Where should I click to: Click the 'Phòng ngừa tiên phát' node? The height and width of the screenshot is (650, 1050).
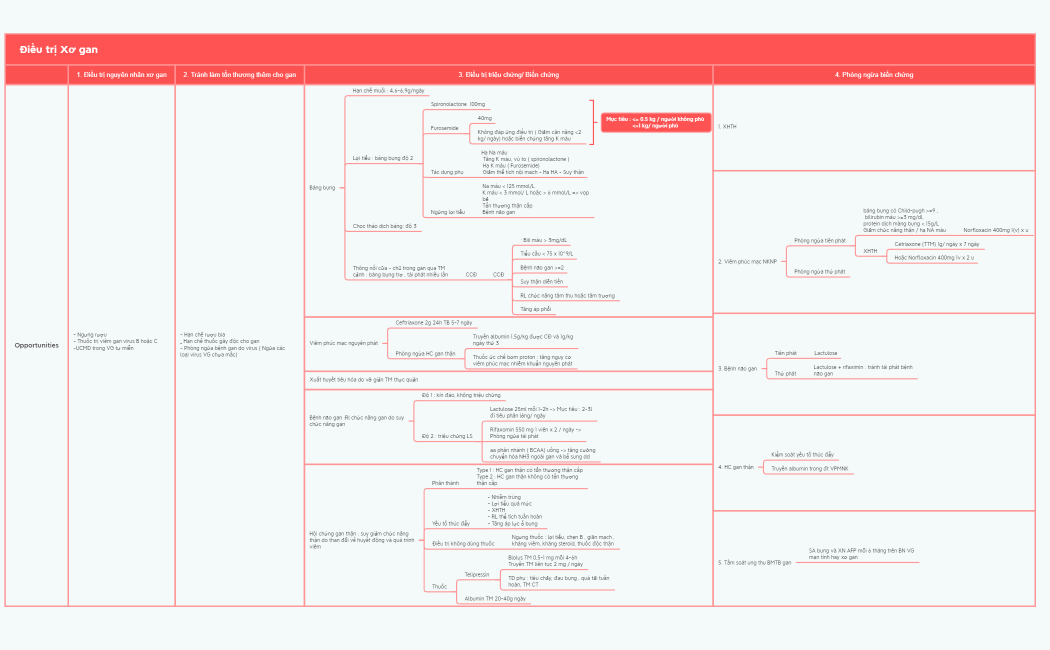click(820, 241)
